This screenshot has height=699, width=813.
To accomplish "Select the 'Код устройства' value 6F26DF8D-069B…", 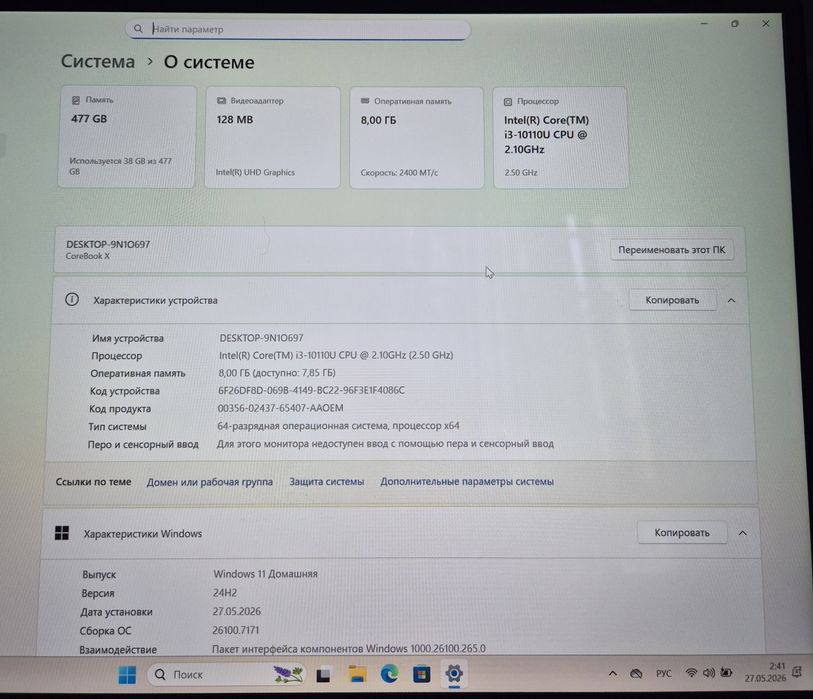I will [x=311, y=390].
